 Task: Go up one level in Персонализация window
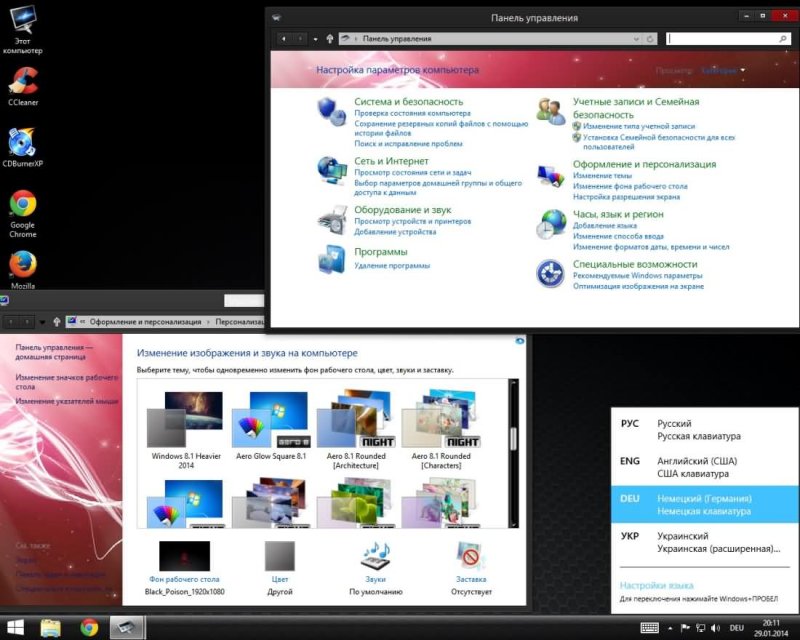click(57, 322)
